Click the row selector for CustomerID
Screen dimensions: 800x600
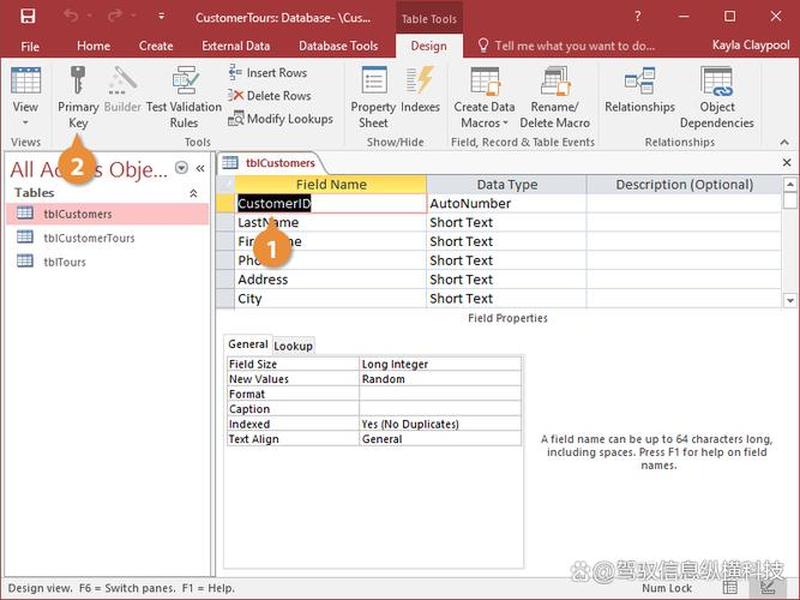point(226,204)
